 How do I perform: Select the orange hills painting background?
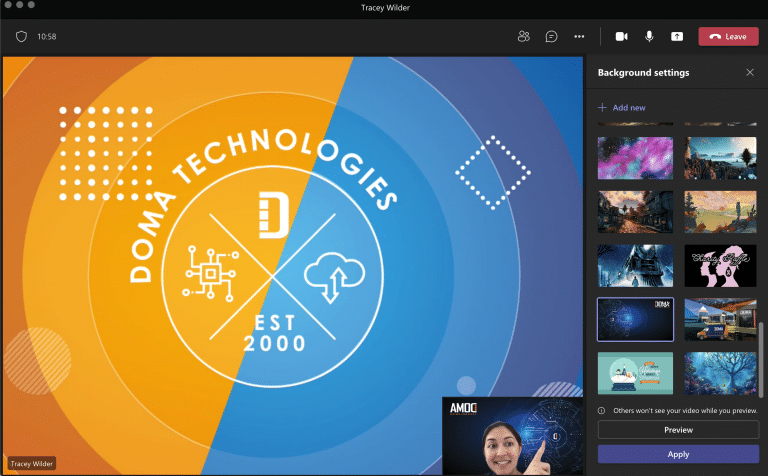[x=720, y=212]
